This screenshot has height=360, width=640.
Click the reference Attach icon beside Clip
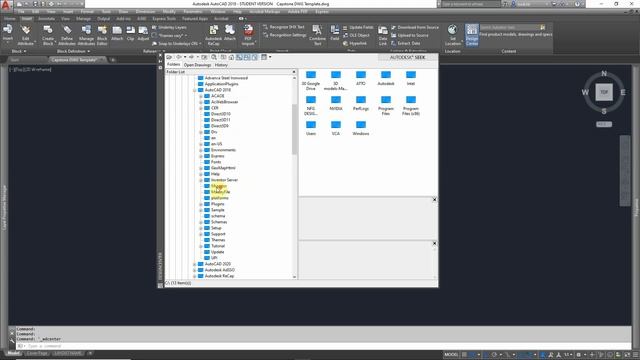117,33
